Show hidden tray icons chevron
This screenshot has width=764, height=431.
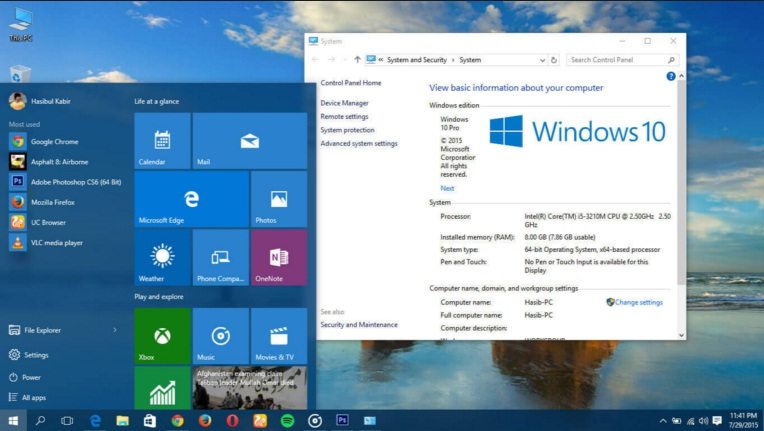(663, 421)
